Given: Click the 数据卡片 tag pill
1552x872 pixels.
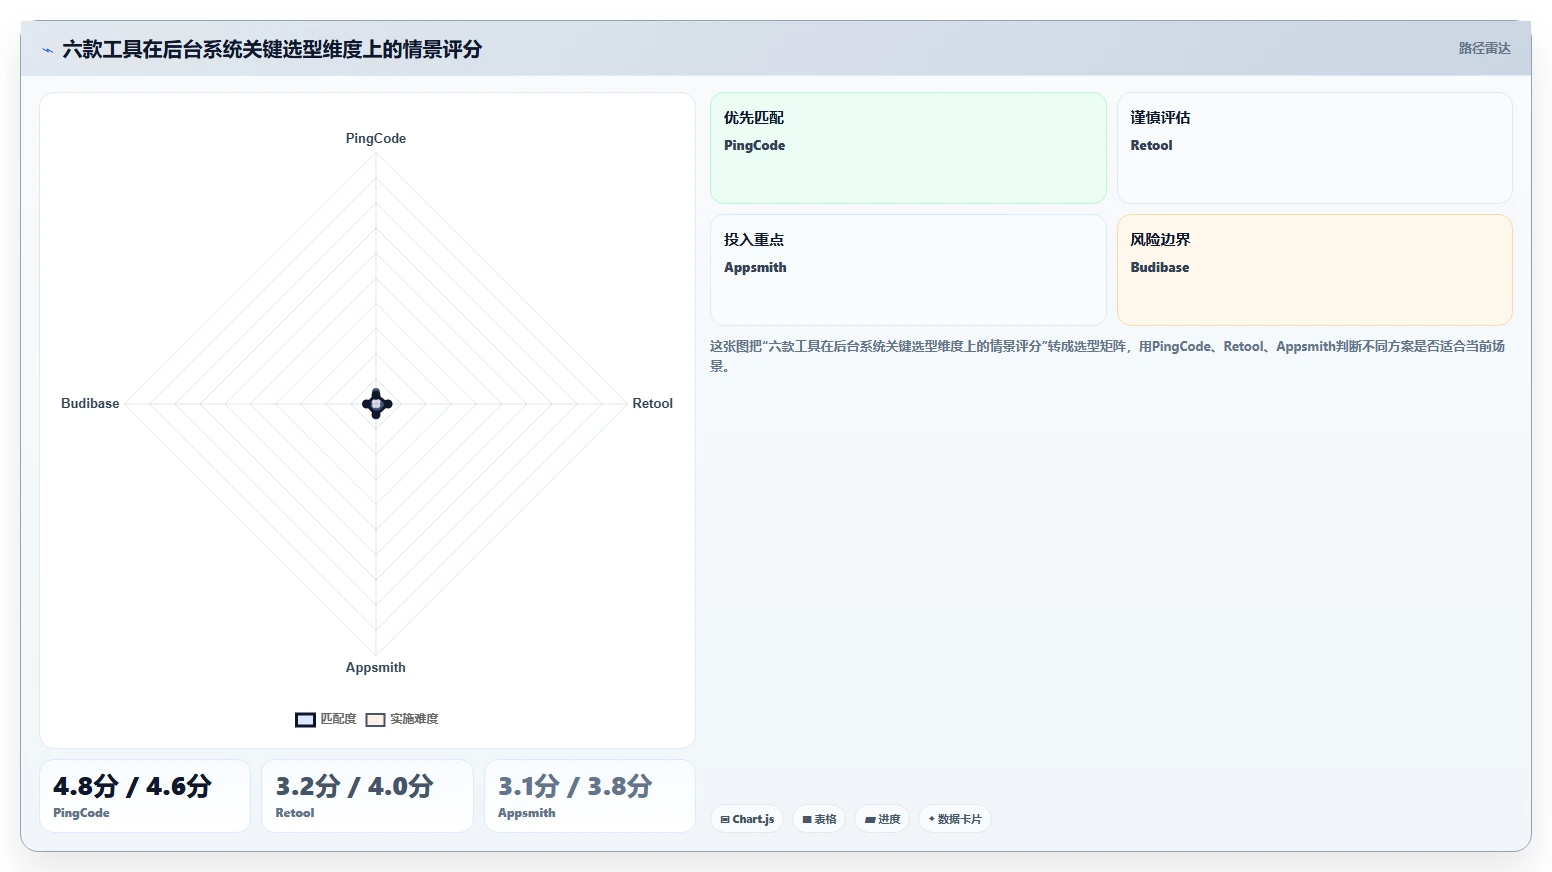Looking at the screenshot, I should (955, 819).
